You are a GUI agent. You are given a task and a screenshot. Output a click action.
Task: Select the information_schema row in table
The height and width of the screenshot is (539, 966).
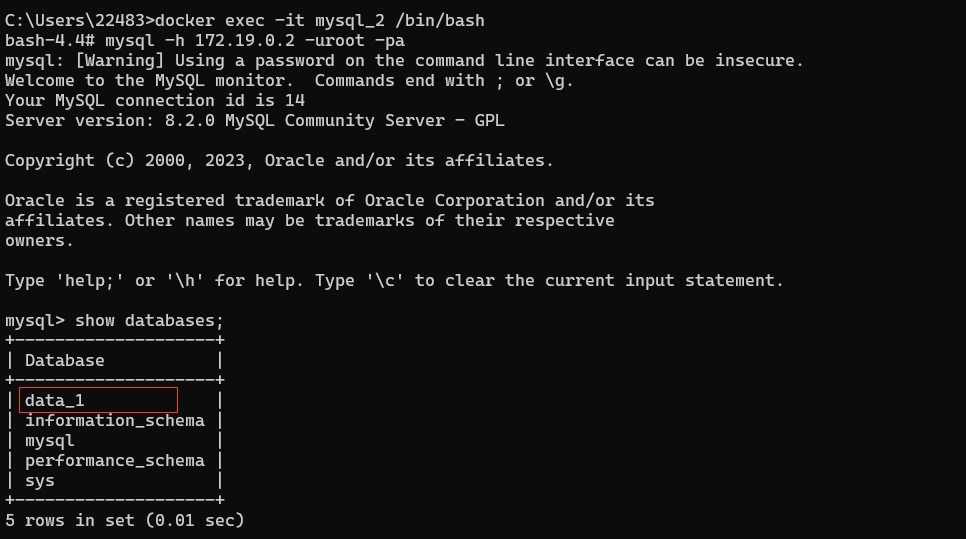point(115,421)
